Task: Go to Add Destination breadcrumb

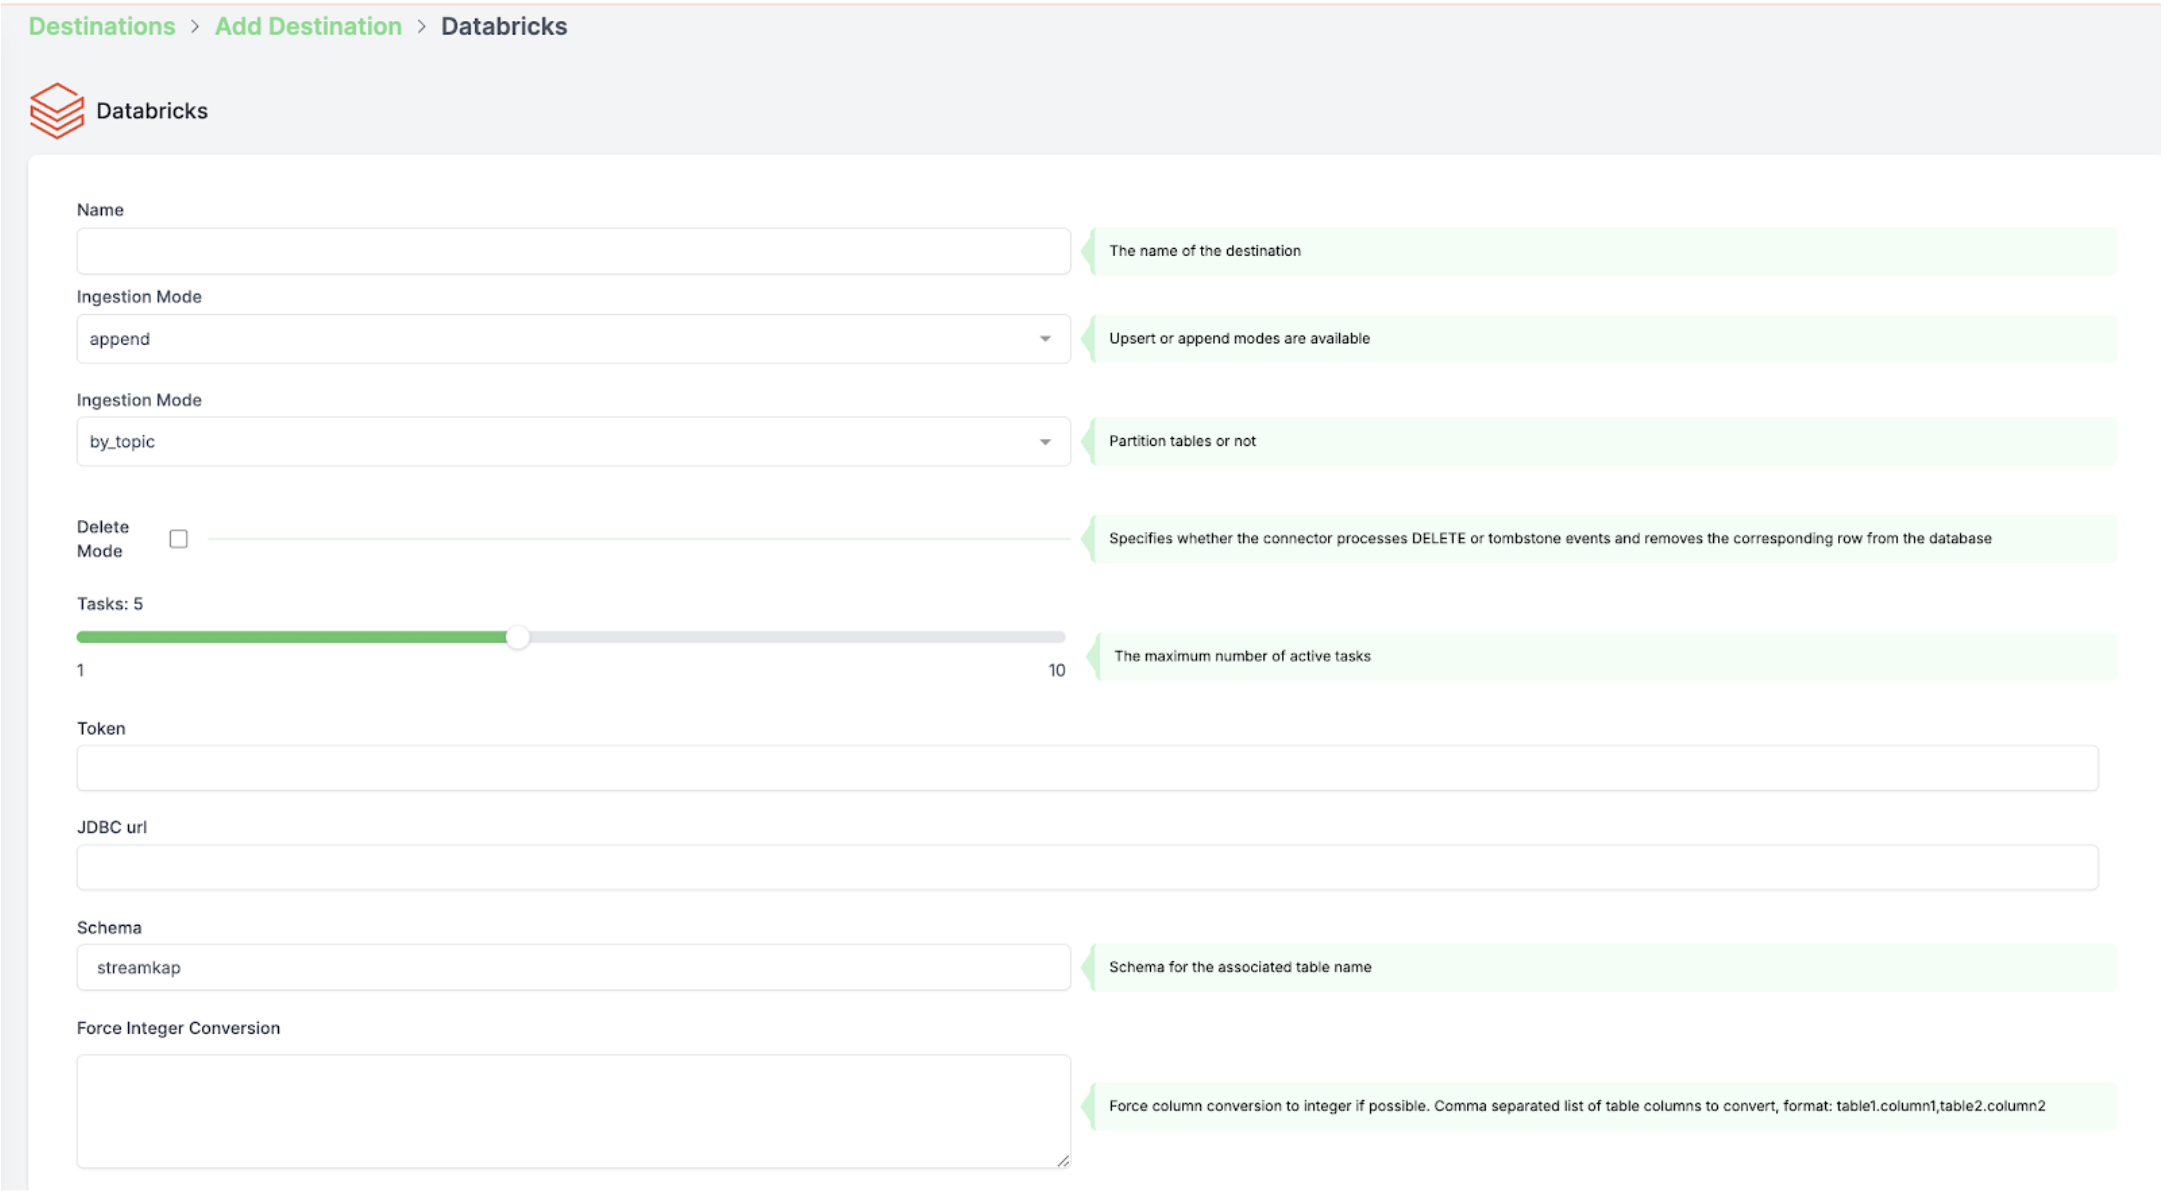Action: point(308,27)
